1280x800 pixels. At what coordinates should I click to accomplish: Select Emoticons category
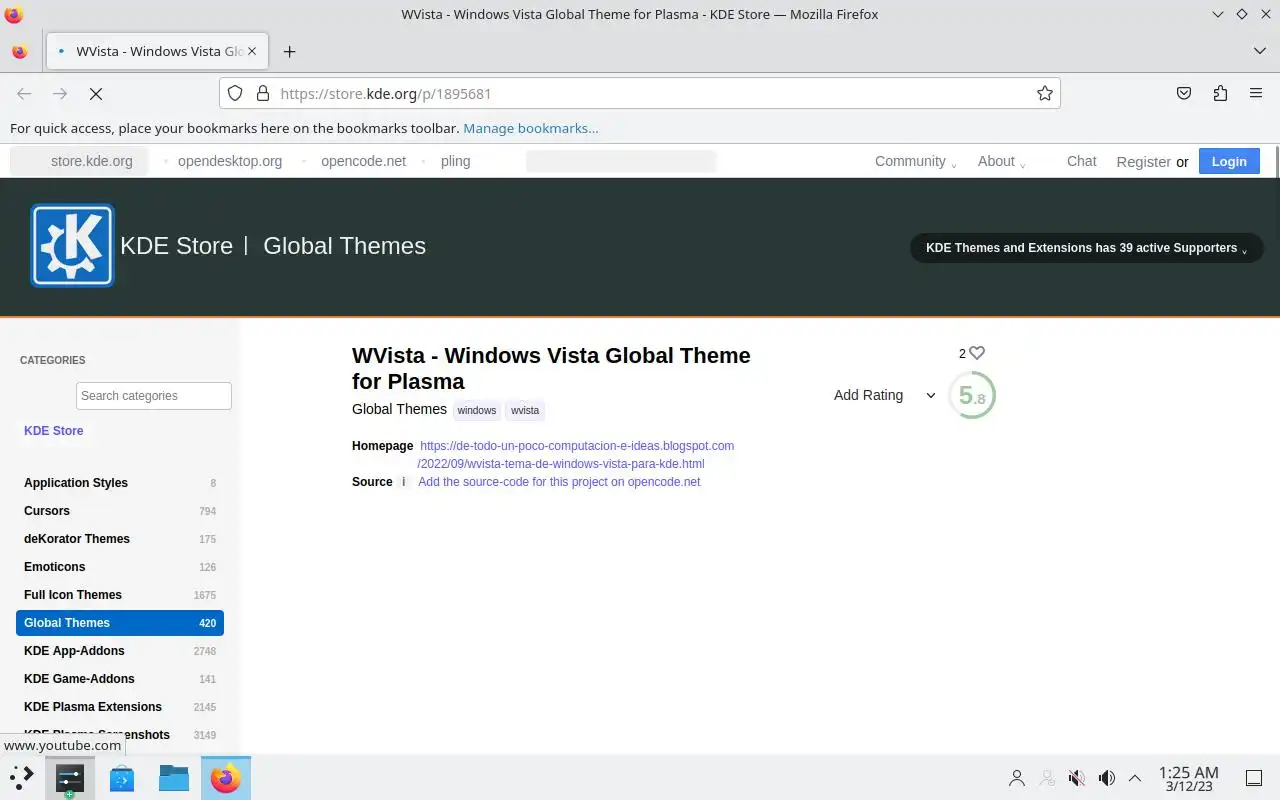click(x=120, y=567)
